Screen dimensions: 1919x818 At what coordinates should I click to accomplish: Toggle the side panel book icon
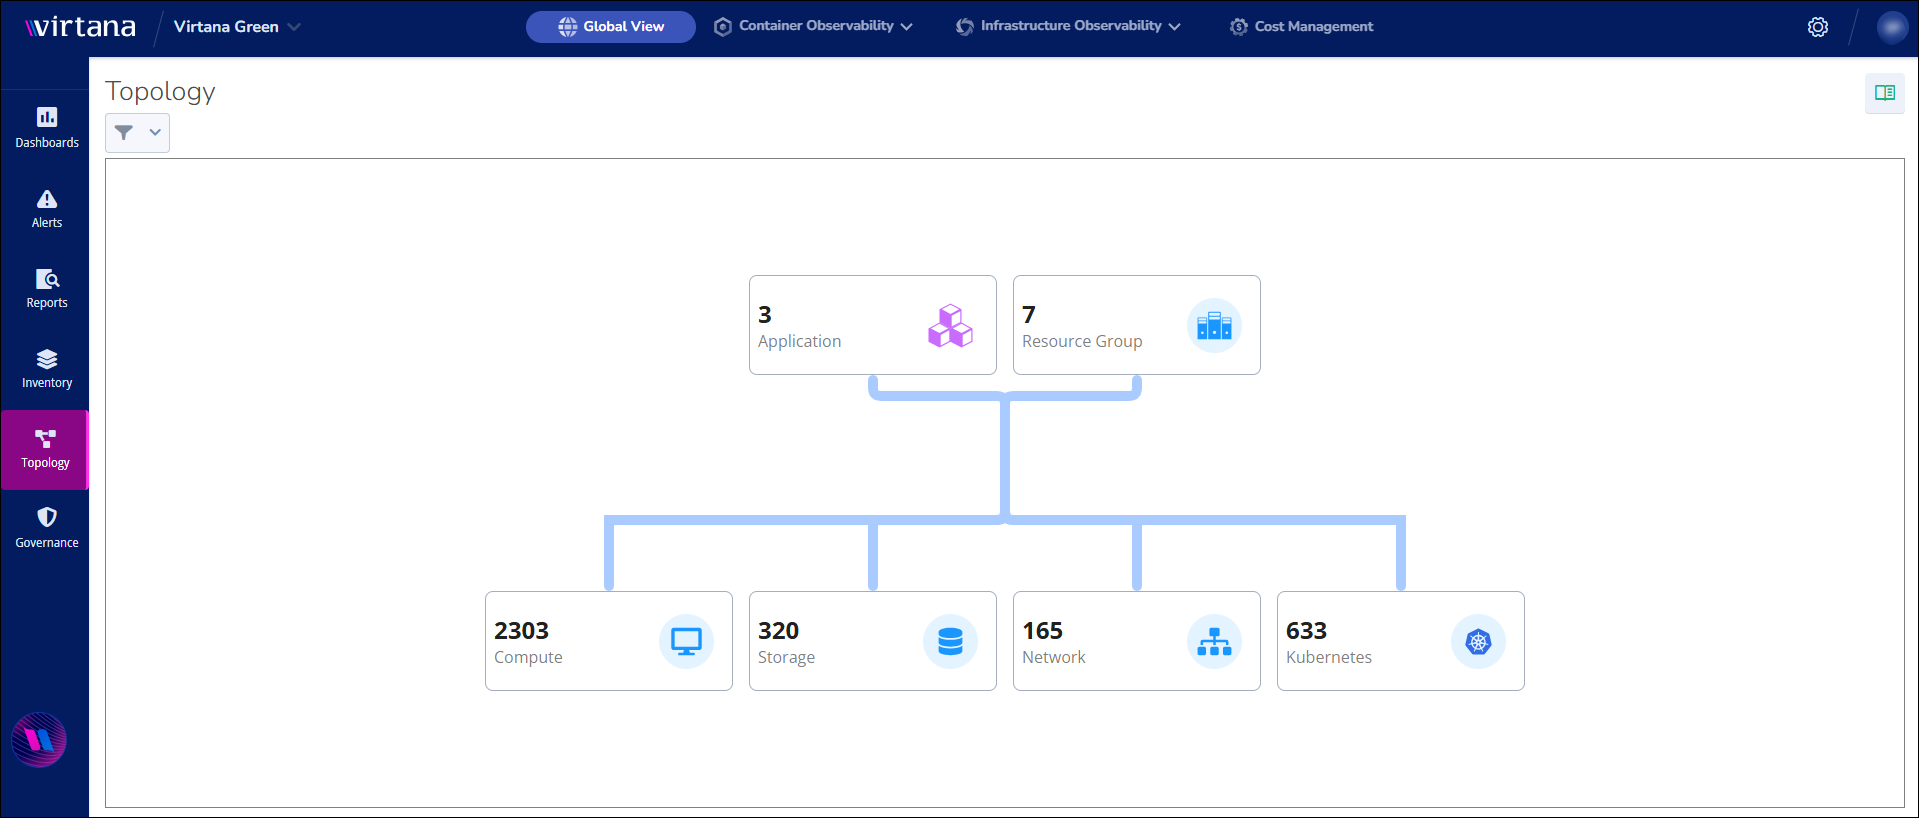1884,93
